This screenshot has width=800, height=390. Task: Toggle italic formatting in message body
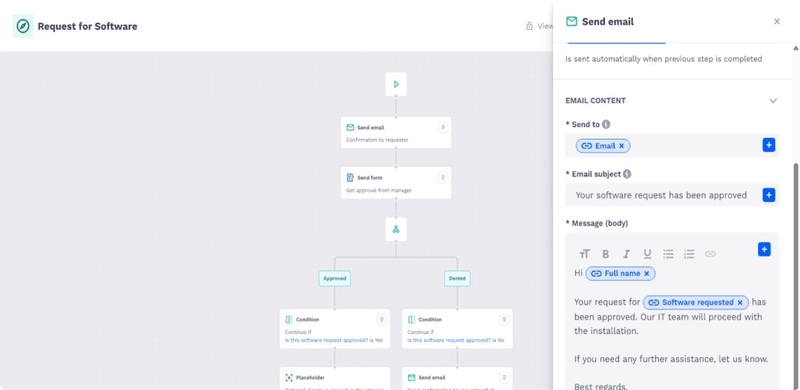[x=627, y=254]
